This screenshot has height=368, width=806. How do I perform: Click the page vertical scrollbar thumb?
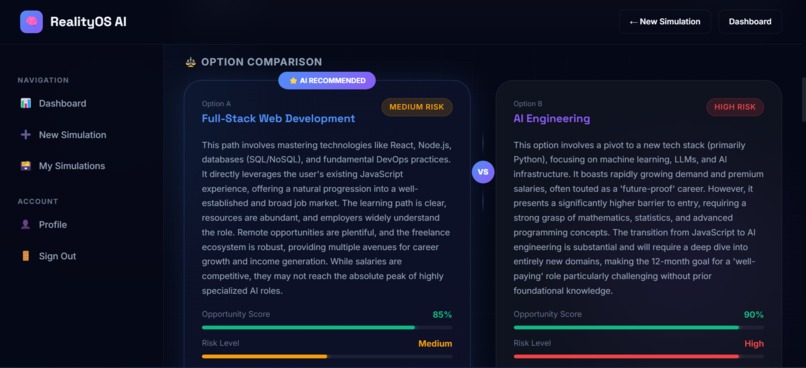[803, 99]
